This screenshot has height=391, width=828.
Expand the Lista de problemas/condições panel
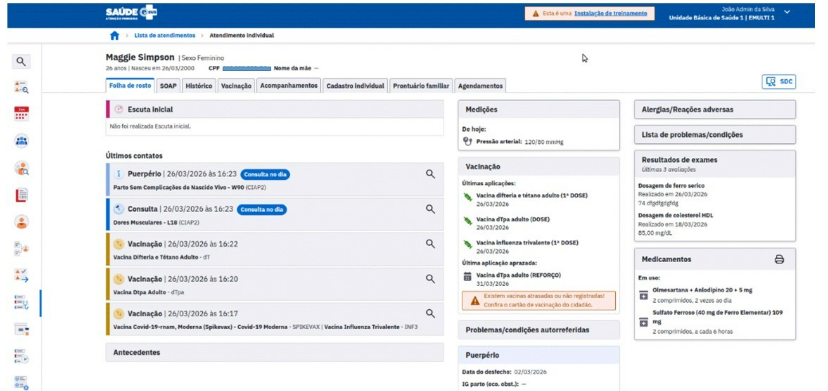[714, 135]
